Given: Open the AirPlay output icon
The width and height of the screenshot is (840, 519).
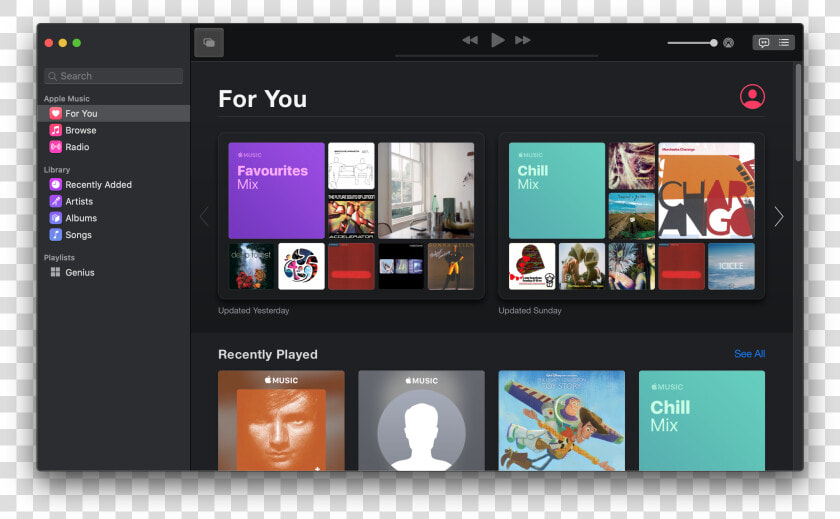Looking at the screenshot, I should pyautogui.click(x=729, y=43).
